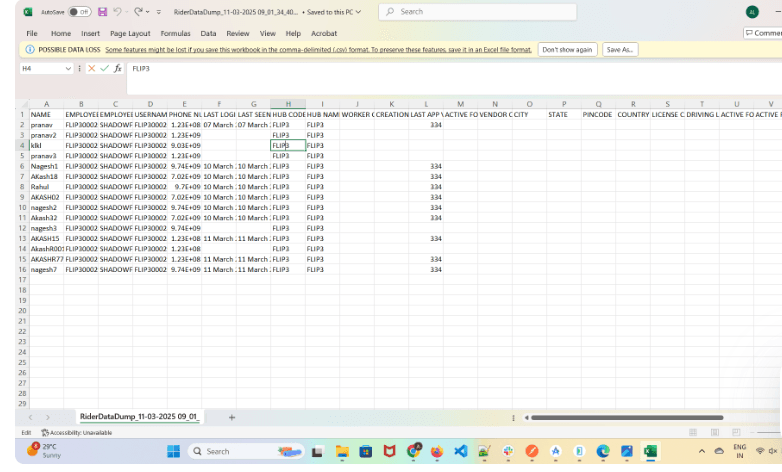Screen dimensions: 782x472
Task: Open the Name Box dropdown arrow
Action: click(x=68, y=68)
